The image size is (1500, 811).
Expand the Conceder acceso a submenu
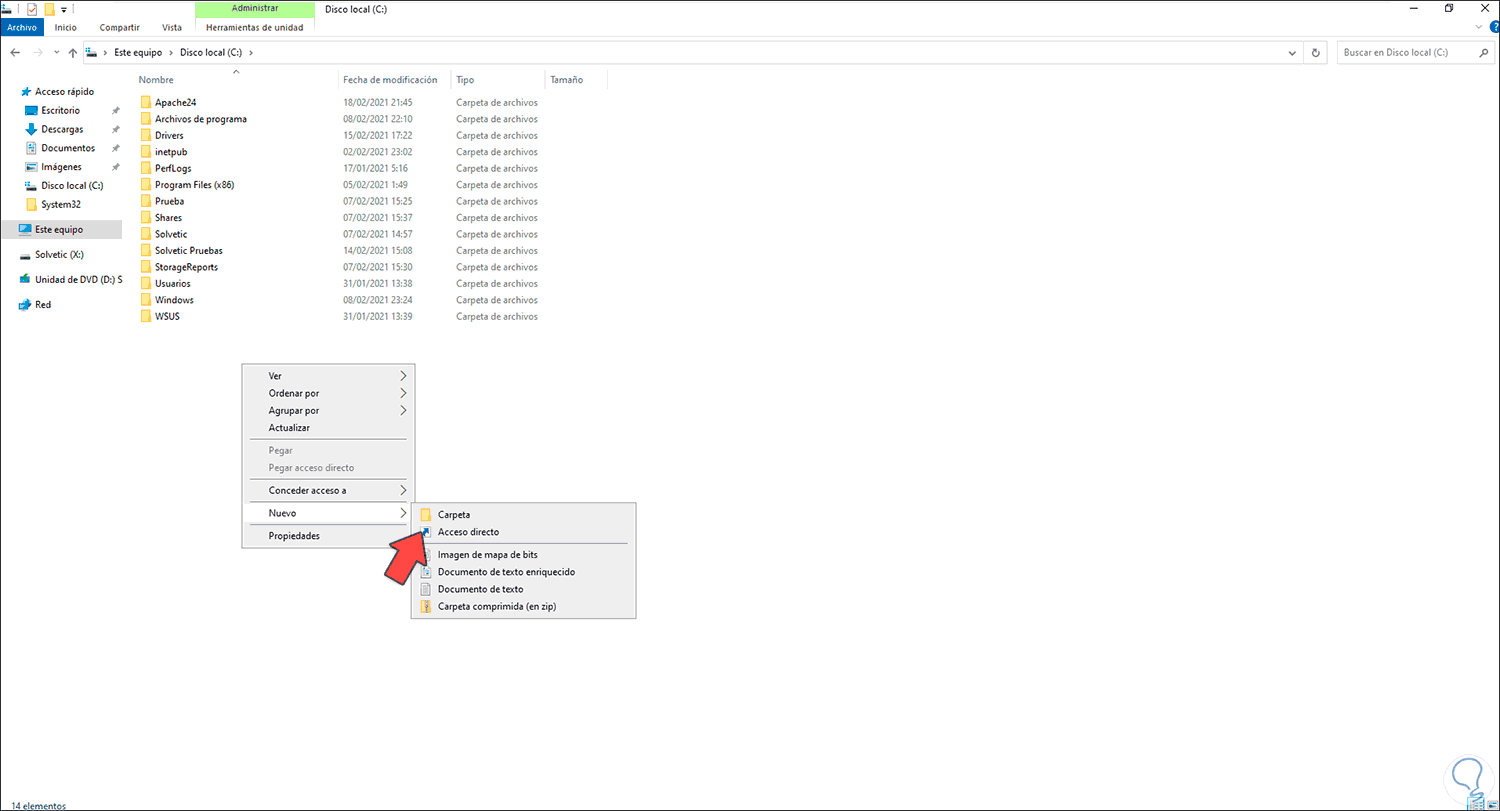pyautogui.click(x=306, y=490)
